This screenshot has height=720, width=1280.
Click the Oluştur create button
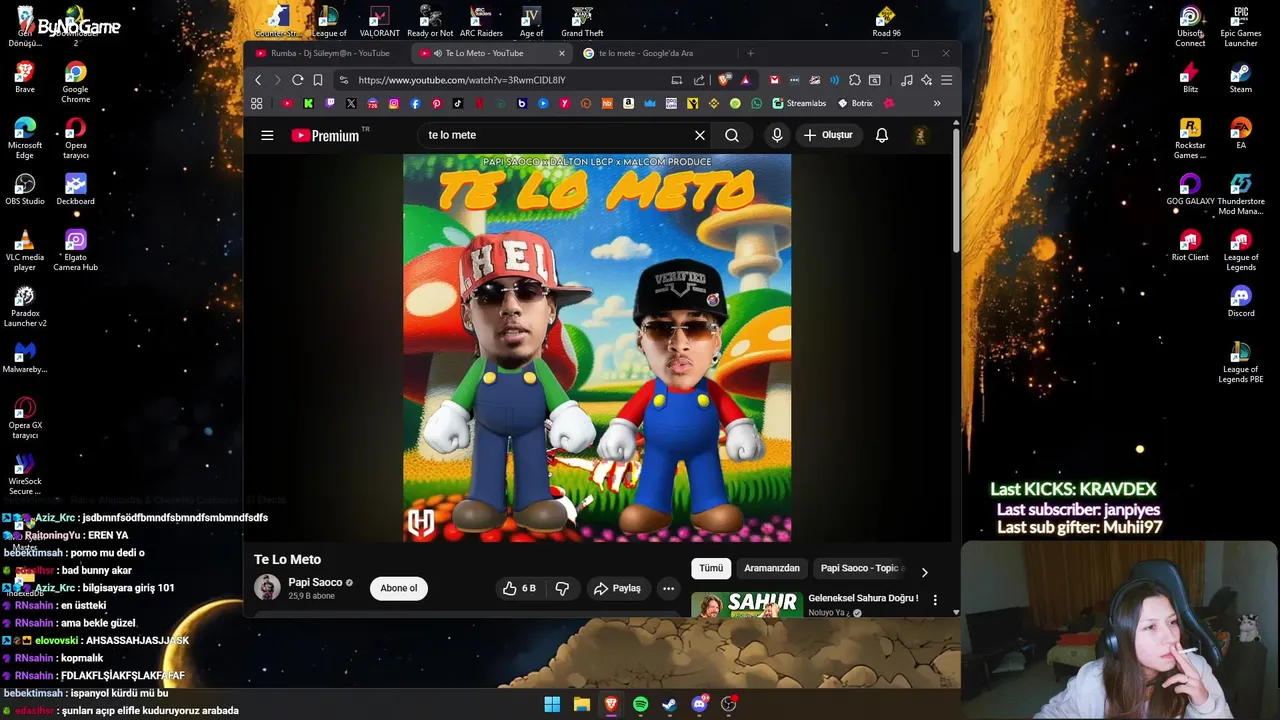pyautogui.click(x=827, y=135)
